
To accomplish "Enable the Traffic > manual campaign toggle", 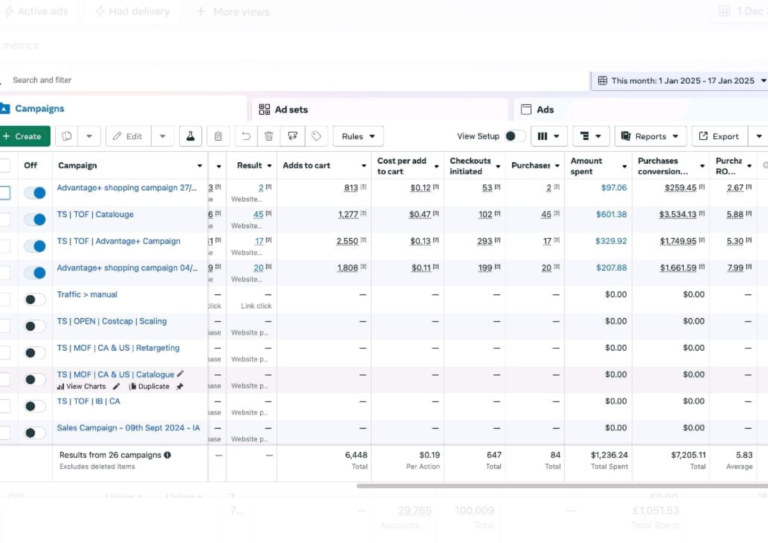I will point(35,299).
